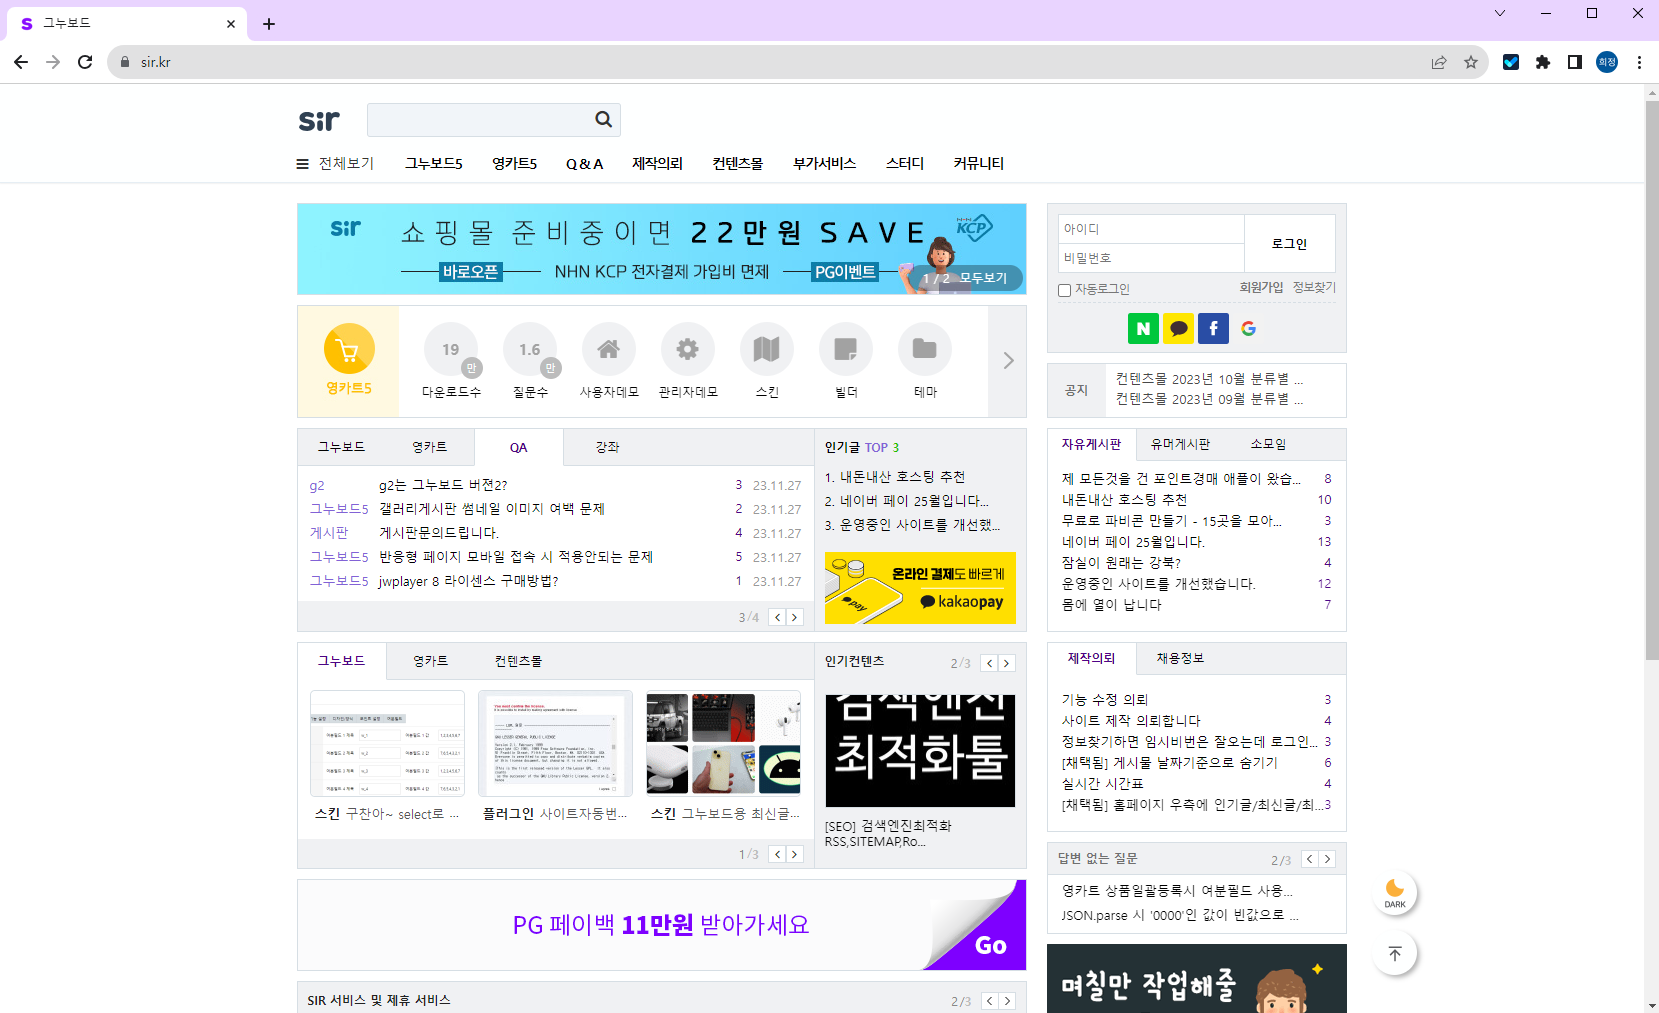
Task: Log in with Facebook icon
Action: click(x=1213, y=328)
